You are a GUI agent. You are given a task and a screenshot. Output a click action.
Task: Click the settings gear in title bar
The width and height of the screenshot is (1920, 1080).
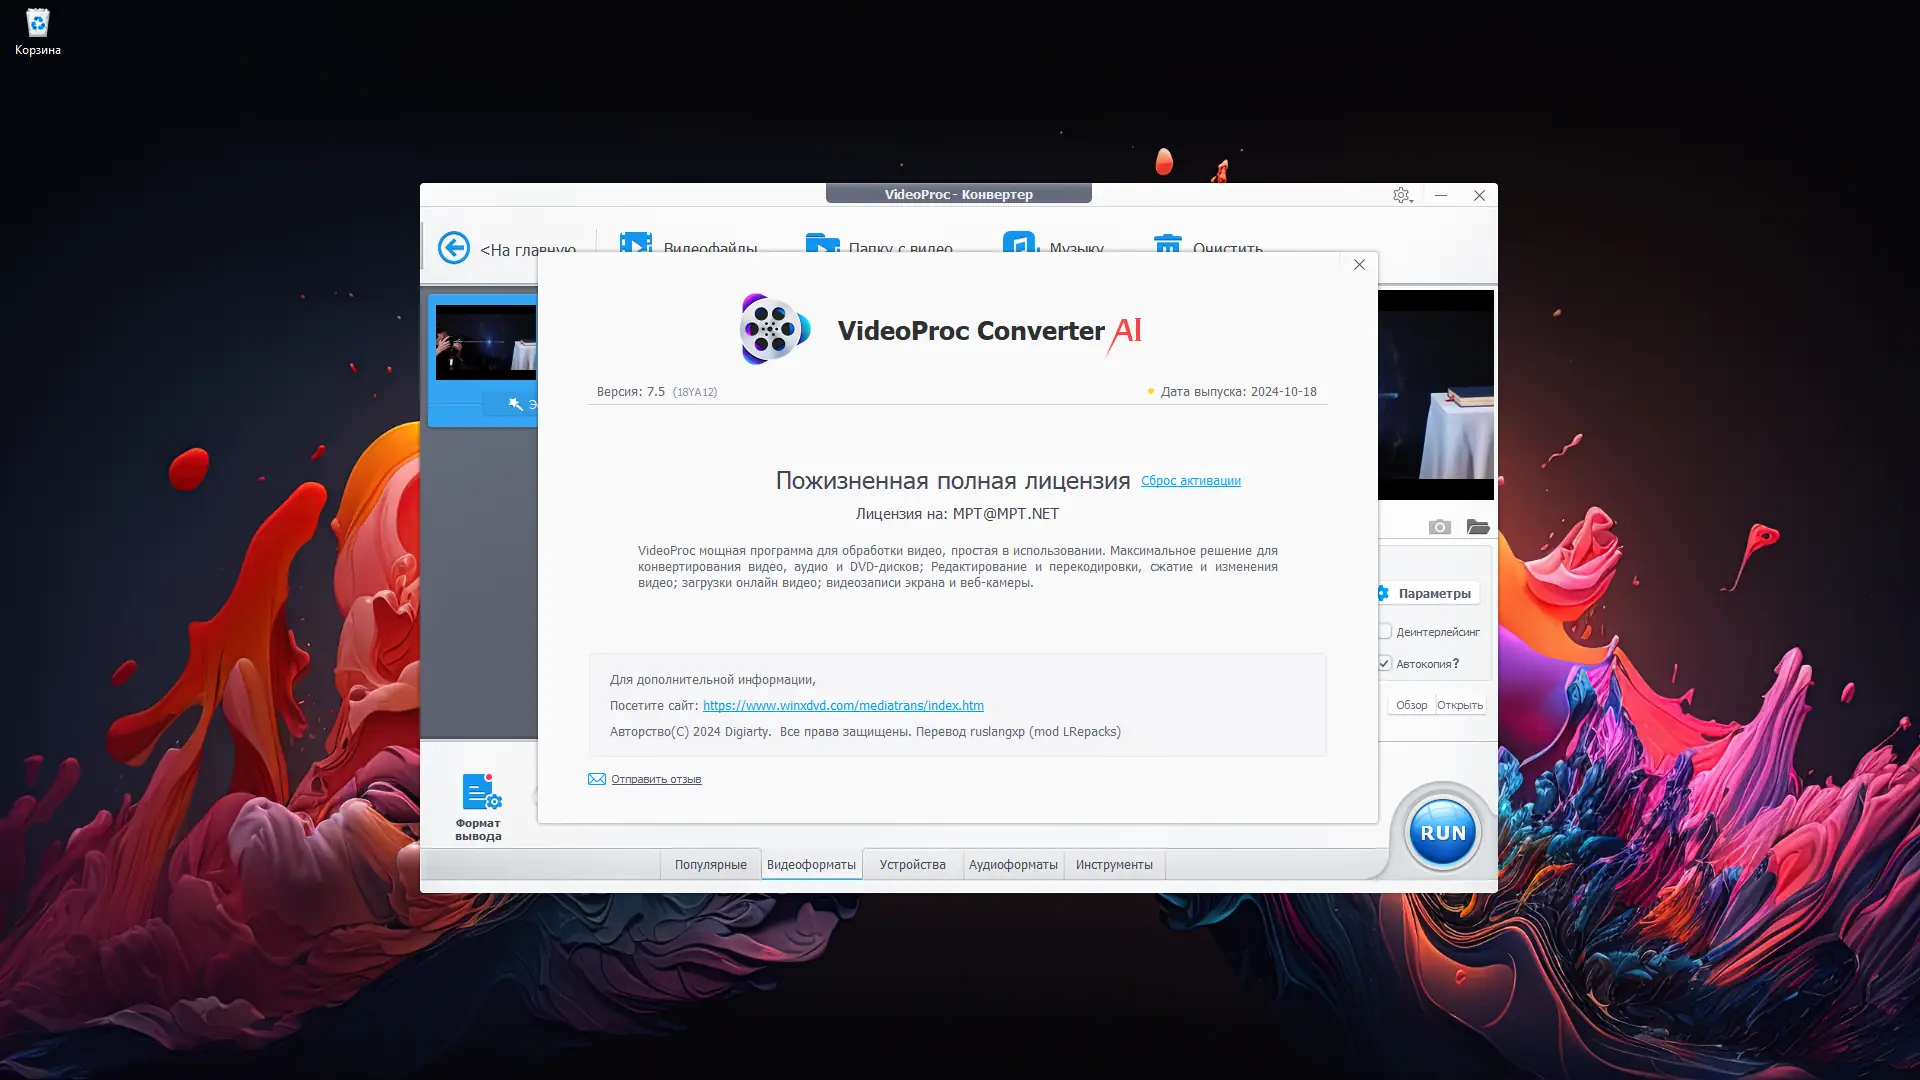coord(1402,195)
